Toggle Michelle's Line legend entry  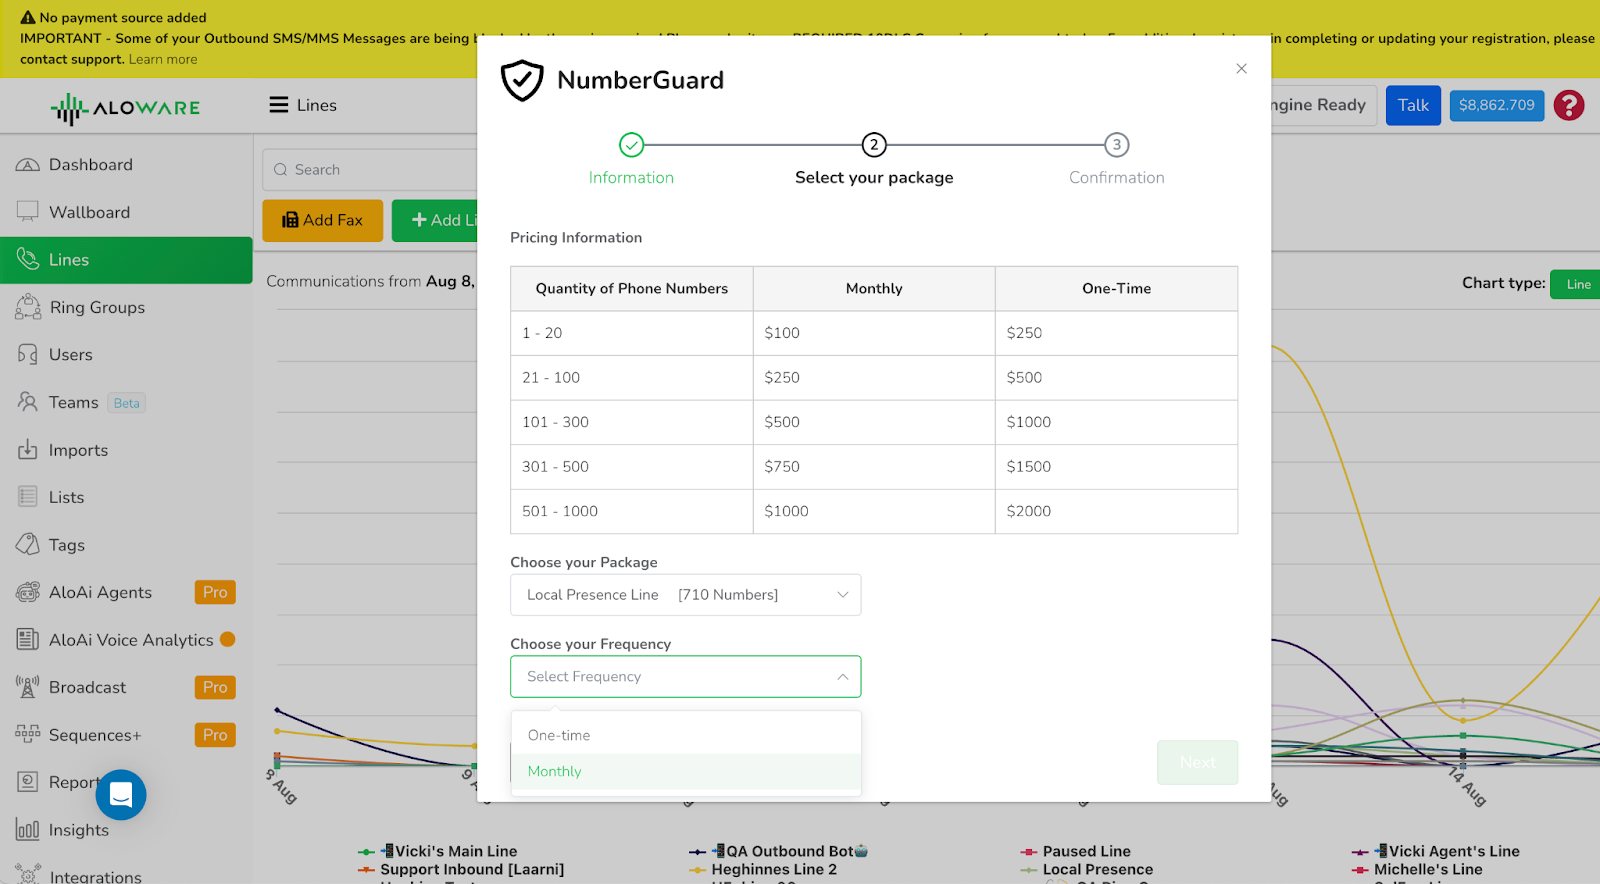point(1417,869)
